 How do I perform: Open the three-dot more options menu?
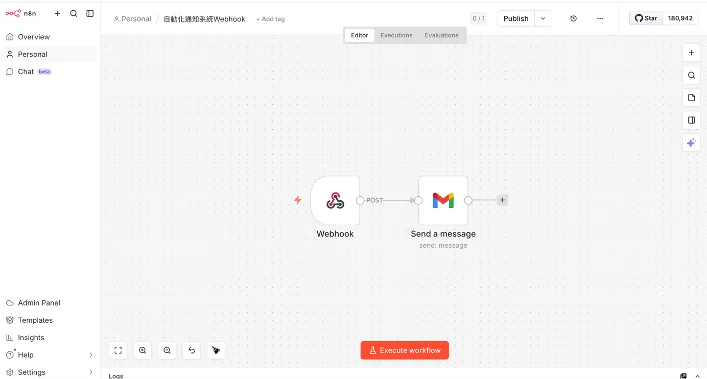click(600, 18)
